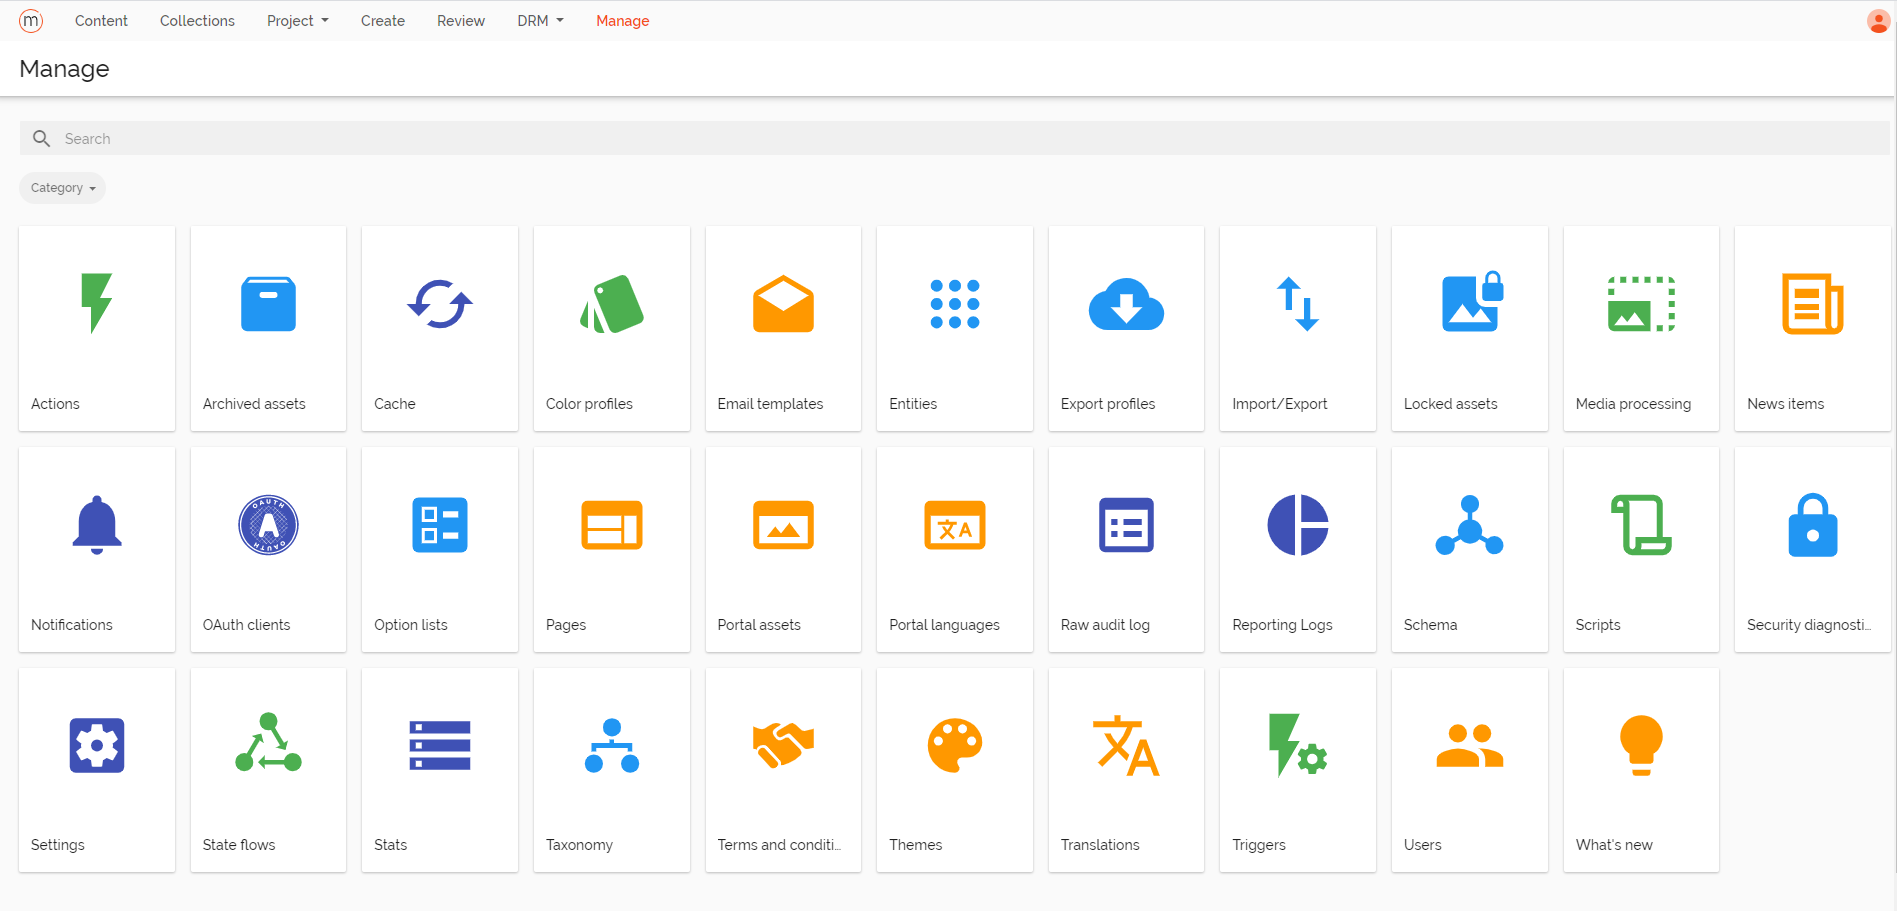Expand the Project menu
1897x911 pixels.
click(296, 20)
